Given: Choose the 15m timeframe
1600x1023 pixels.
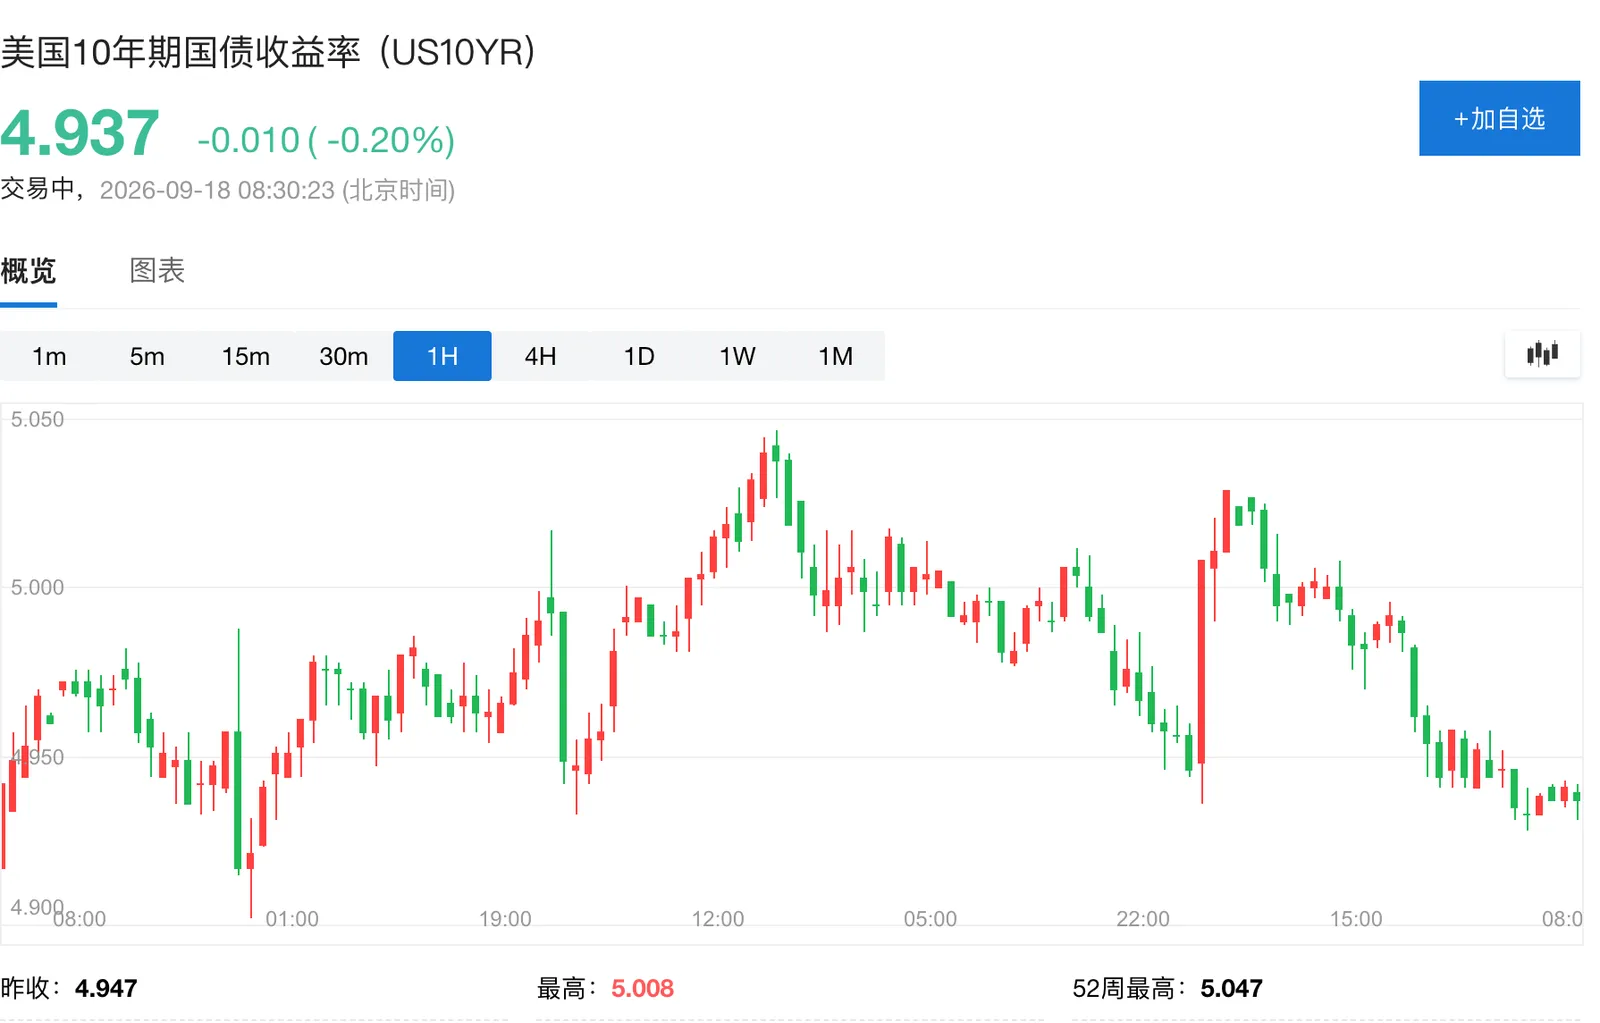Looking at the screenshot, I should pyautogui.click(x=245, y=356).
